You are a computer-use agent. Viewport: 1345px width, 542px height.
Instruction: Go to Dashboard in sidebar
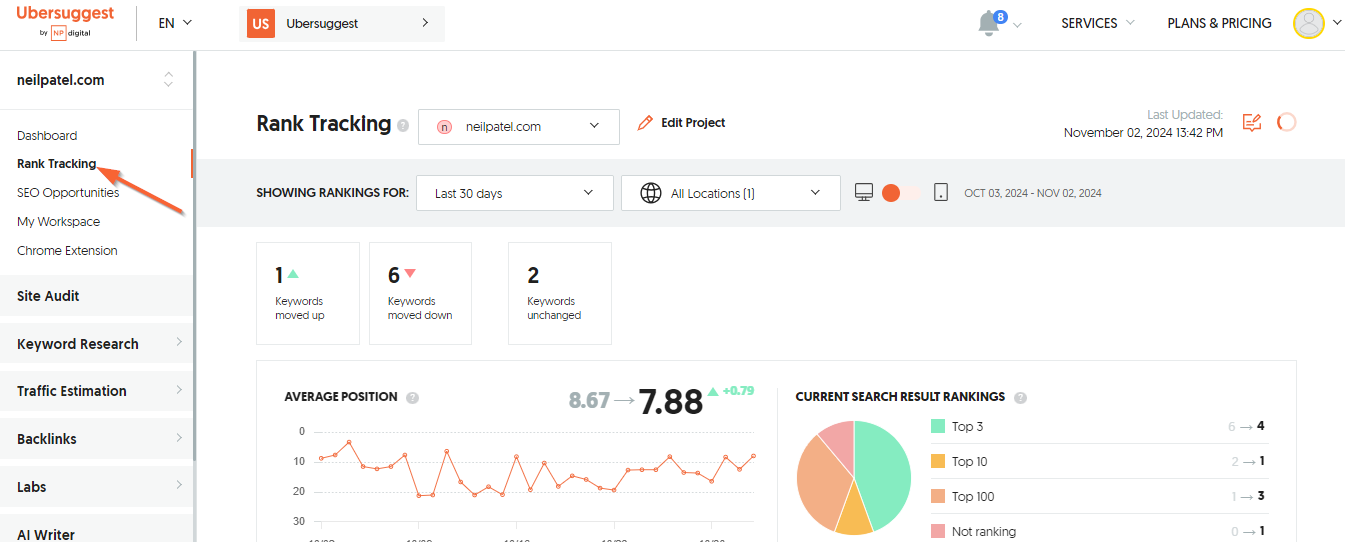(47, 136)
